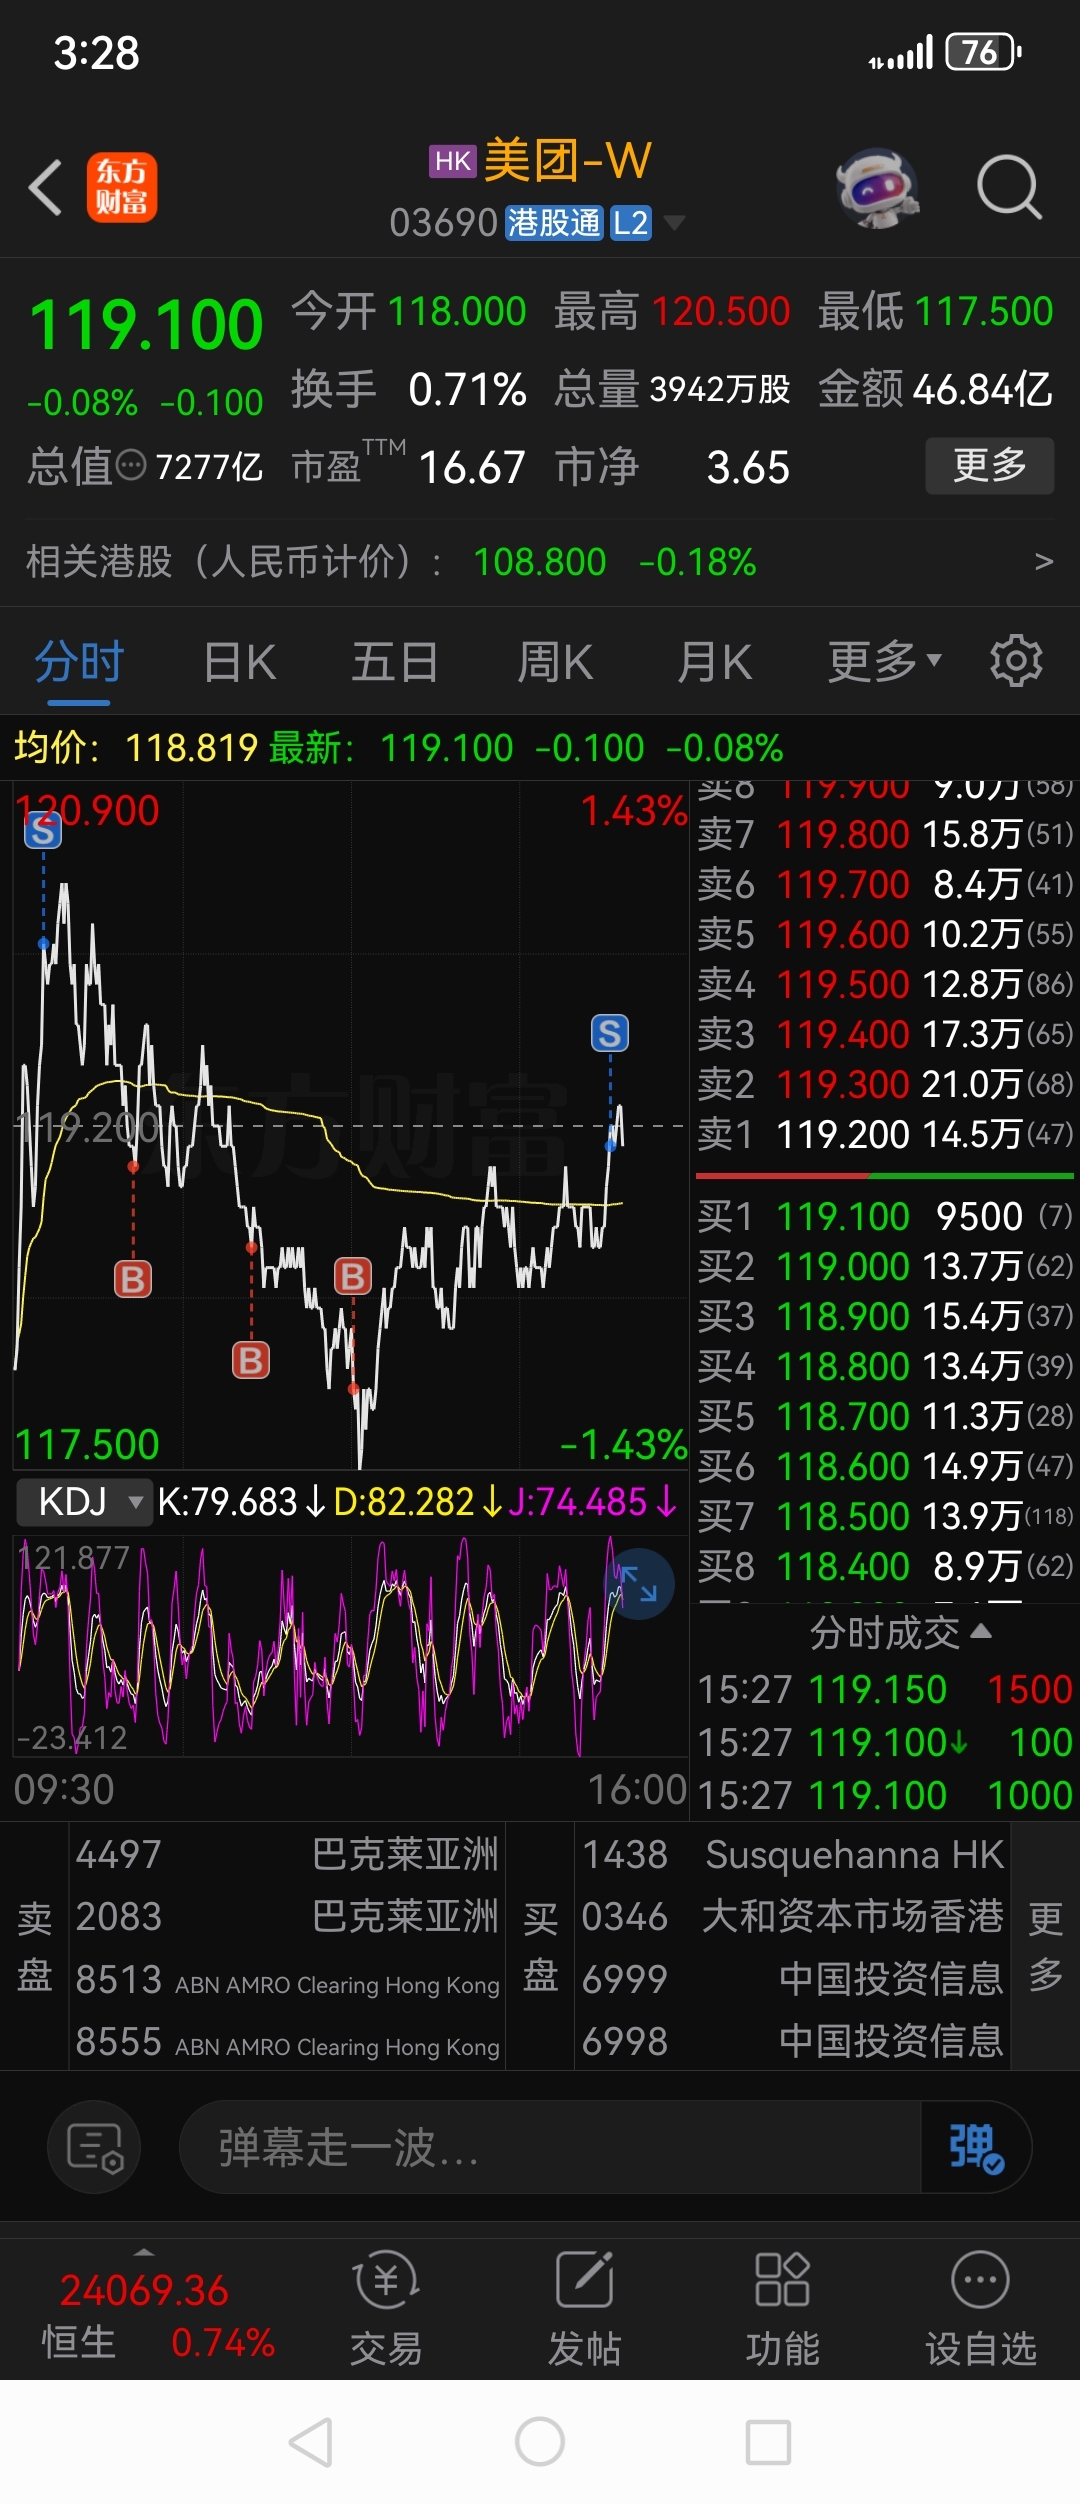The height and width of the screenshot is (2504, 1080).
Task: Open the robot assistant avatar
Action: (x=877, y=187)
